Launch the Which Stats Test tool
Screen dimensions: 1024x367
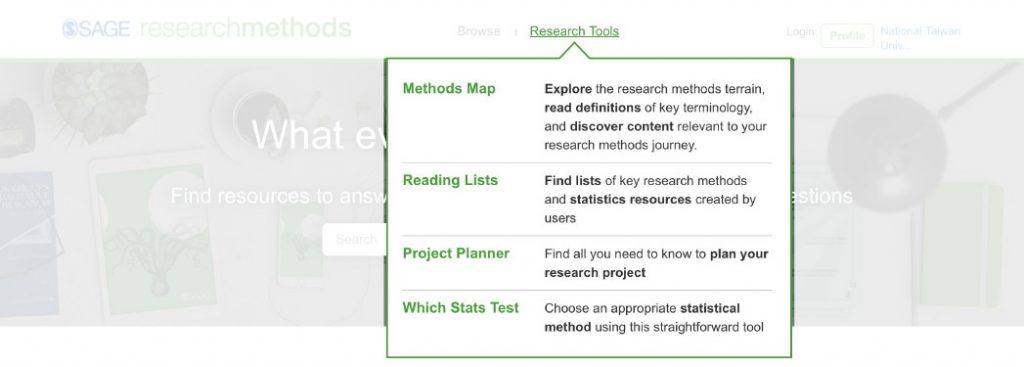click(x=460, y=308)
